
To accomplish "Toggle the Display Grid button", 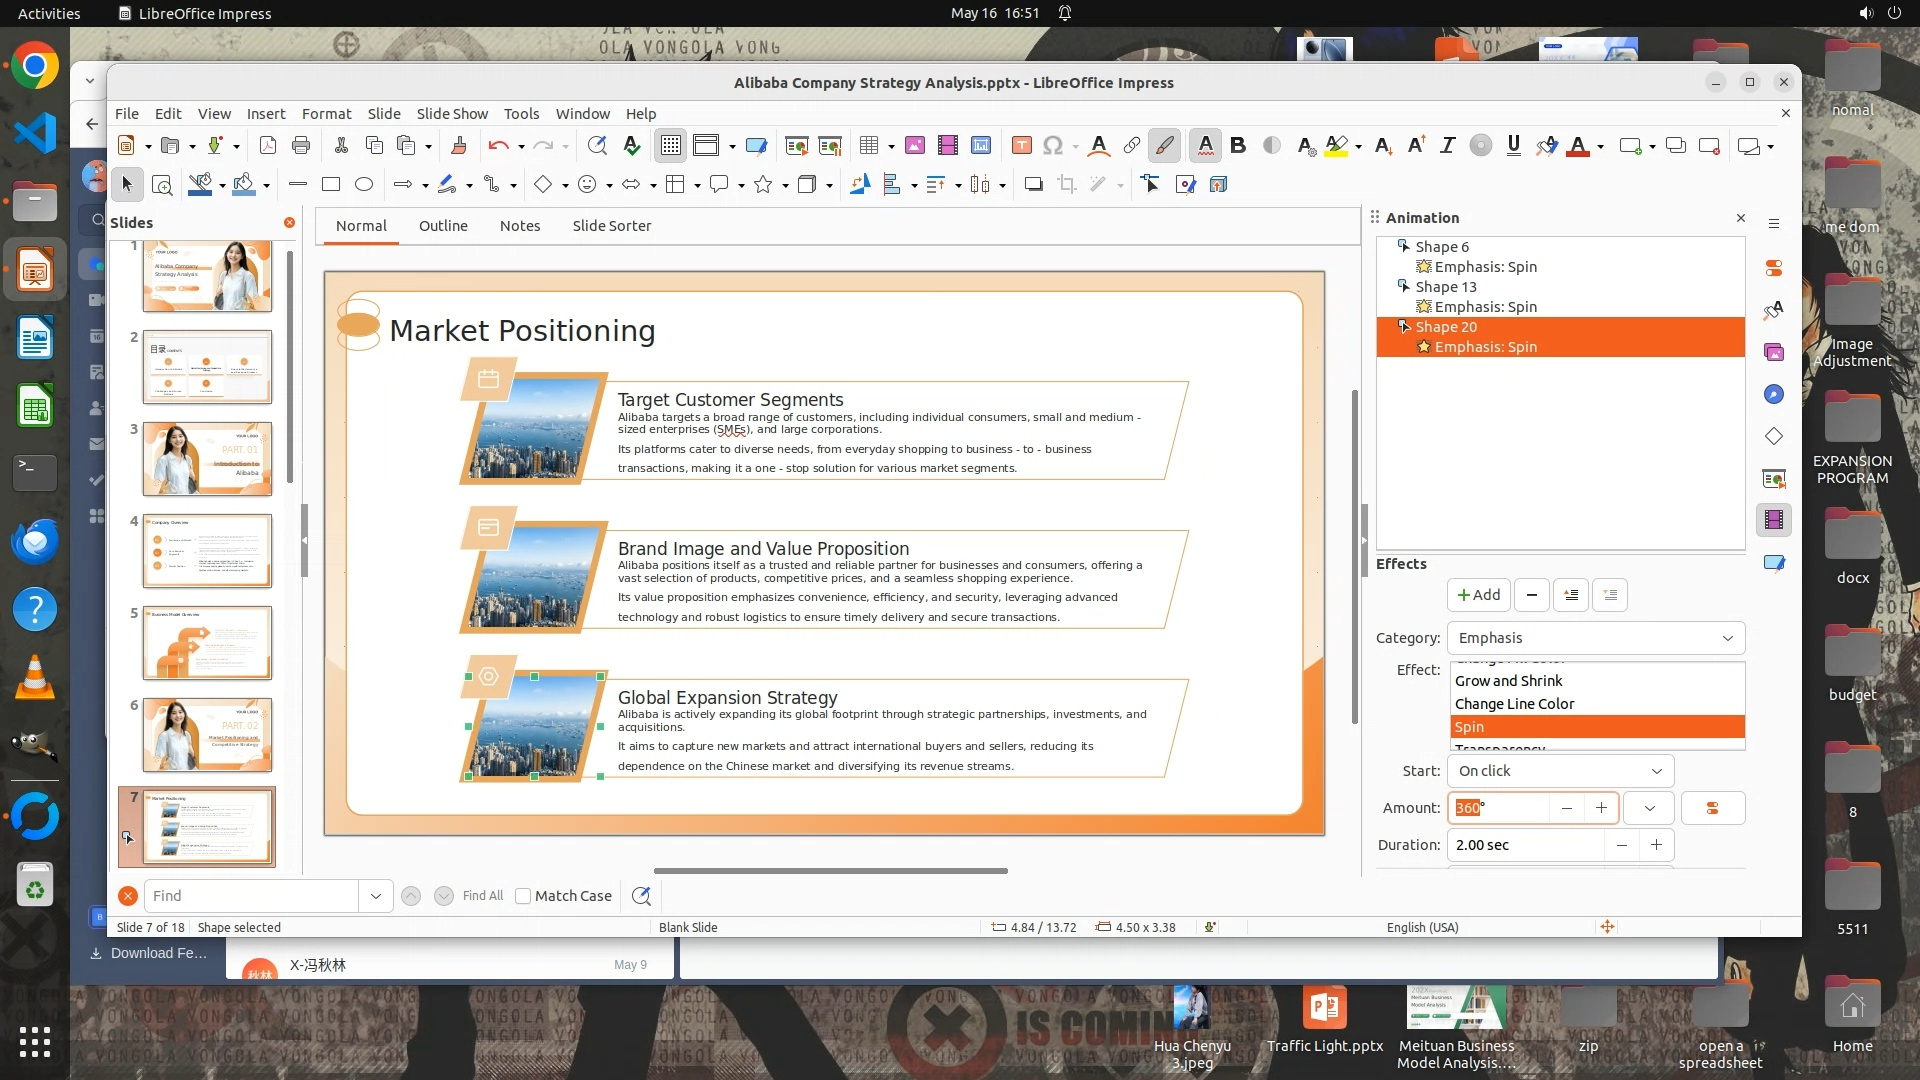I will [x=670, y=146].
